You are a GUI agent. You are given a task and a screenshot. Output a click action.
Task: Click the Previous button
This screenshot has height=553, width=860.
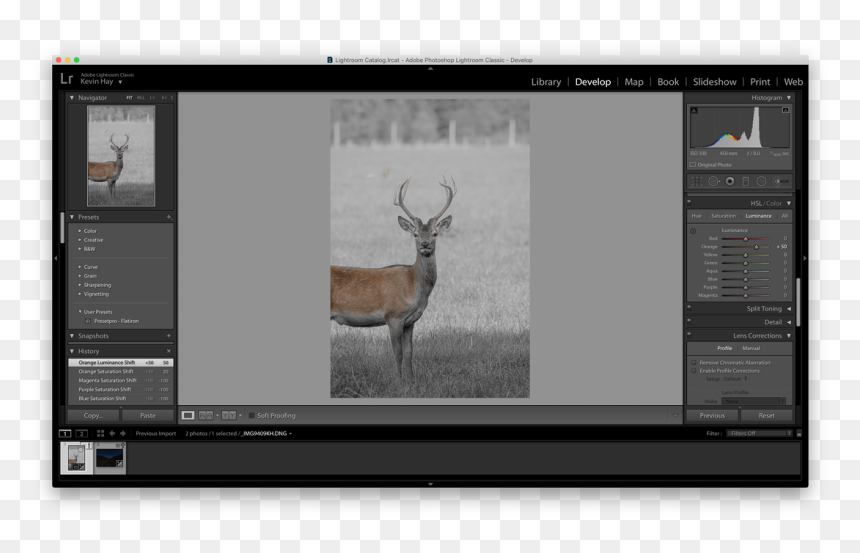712,416
